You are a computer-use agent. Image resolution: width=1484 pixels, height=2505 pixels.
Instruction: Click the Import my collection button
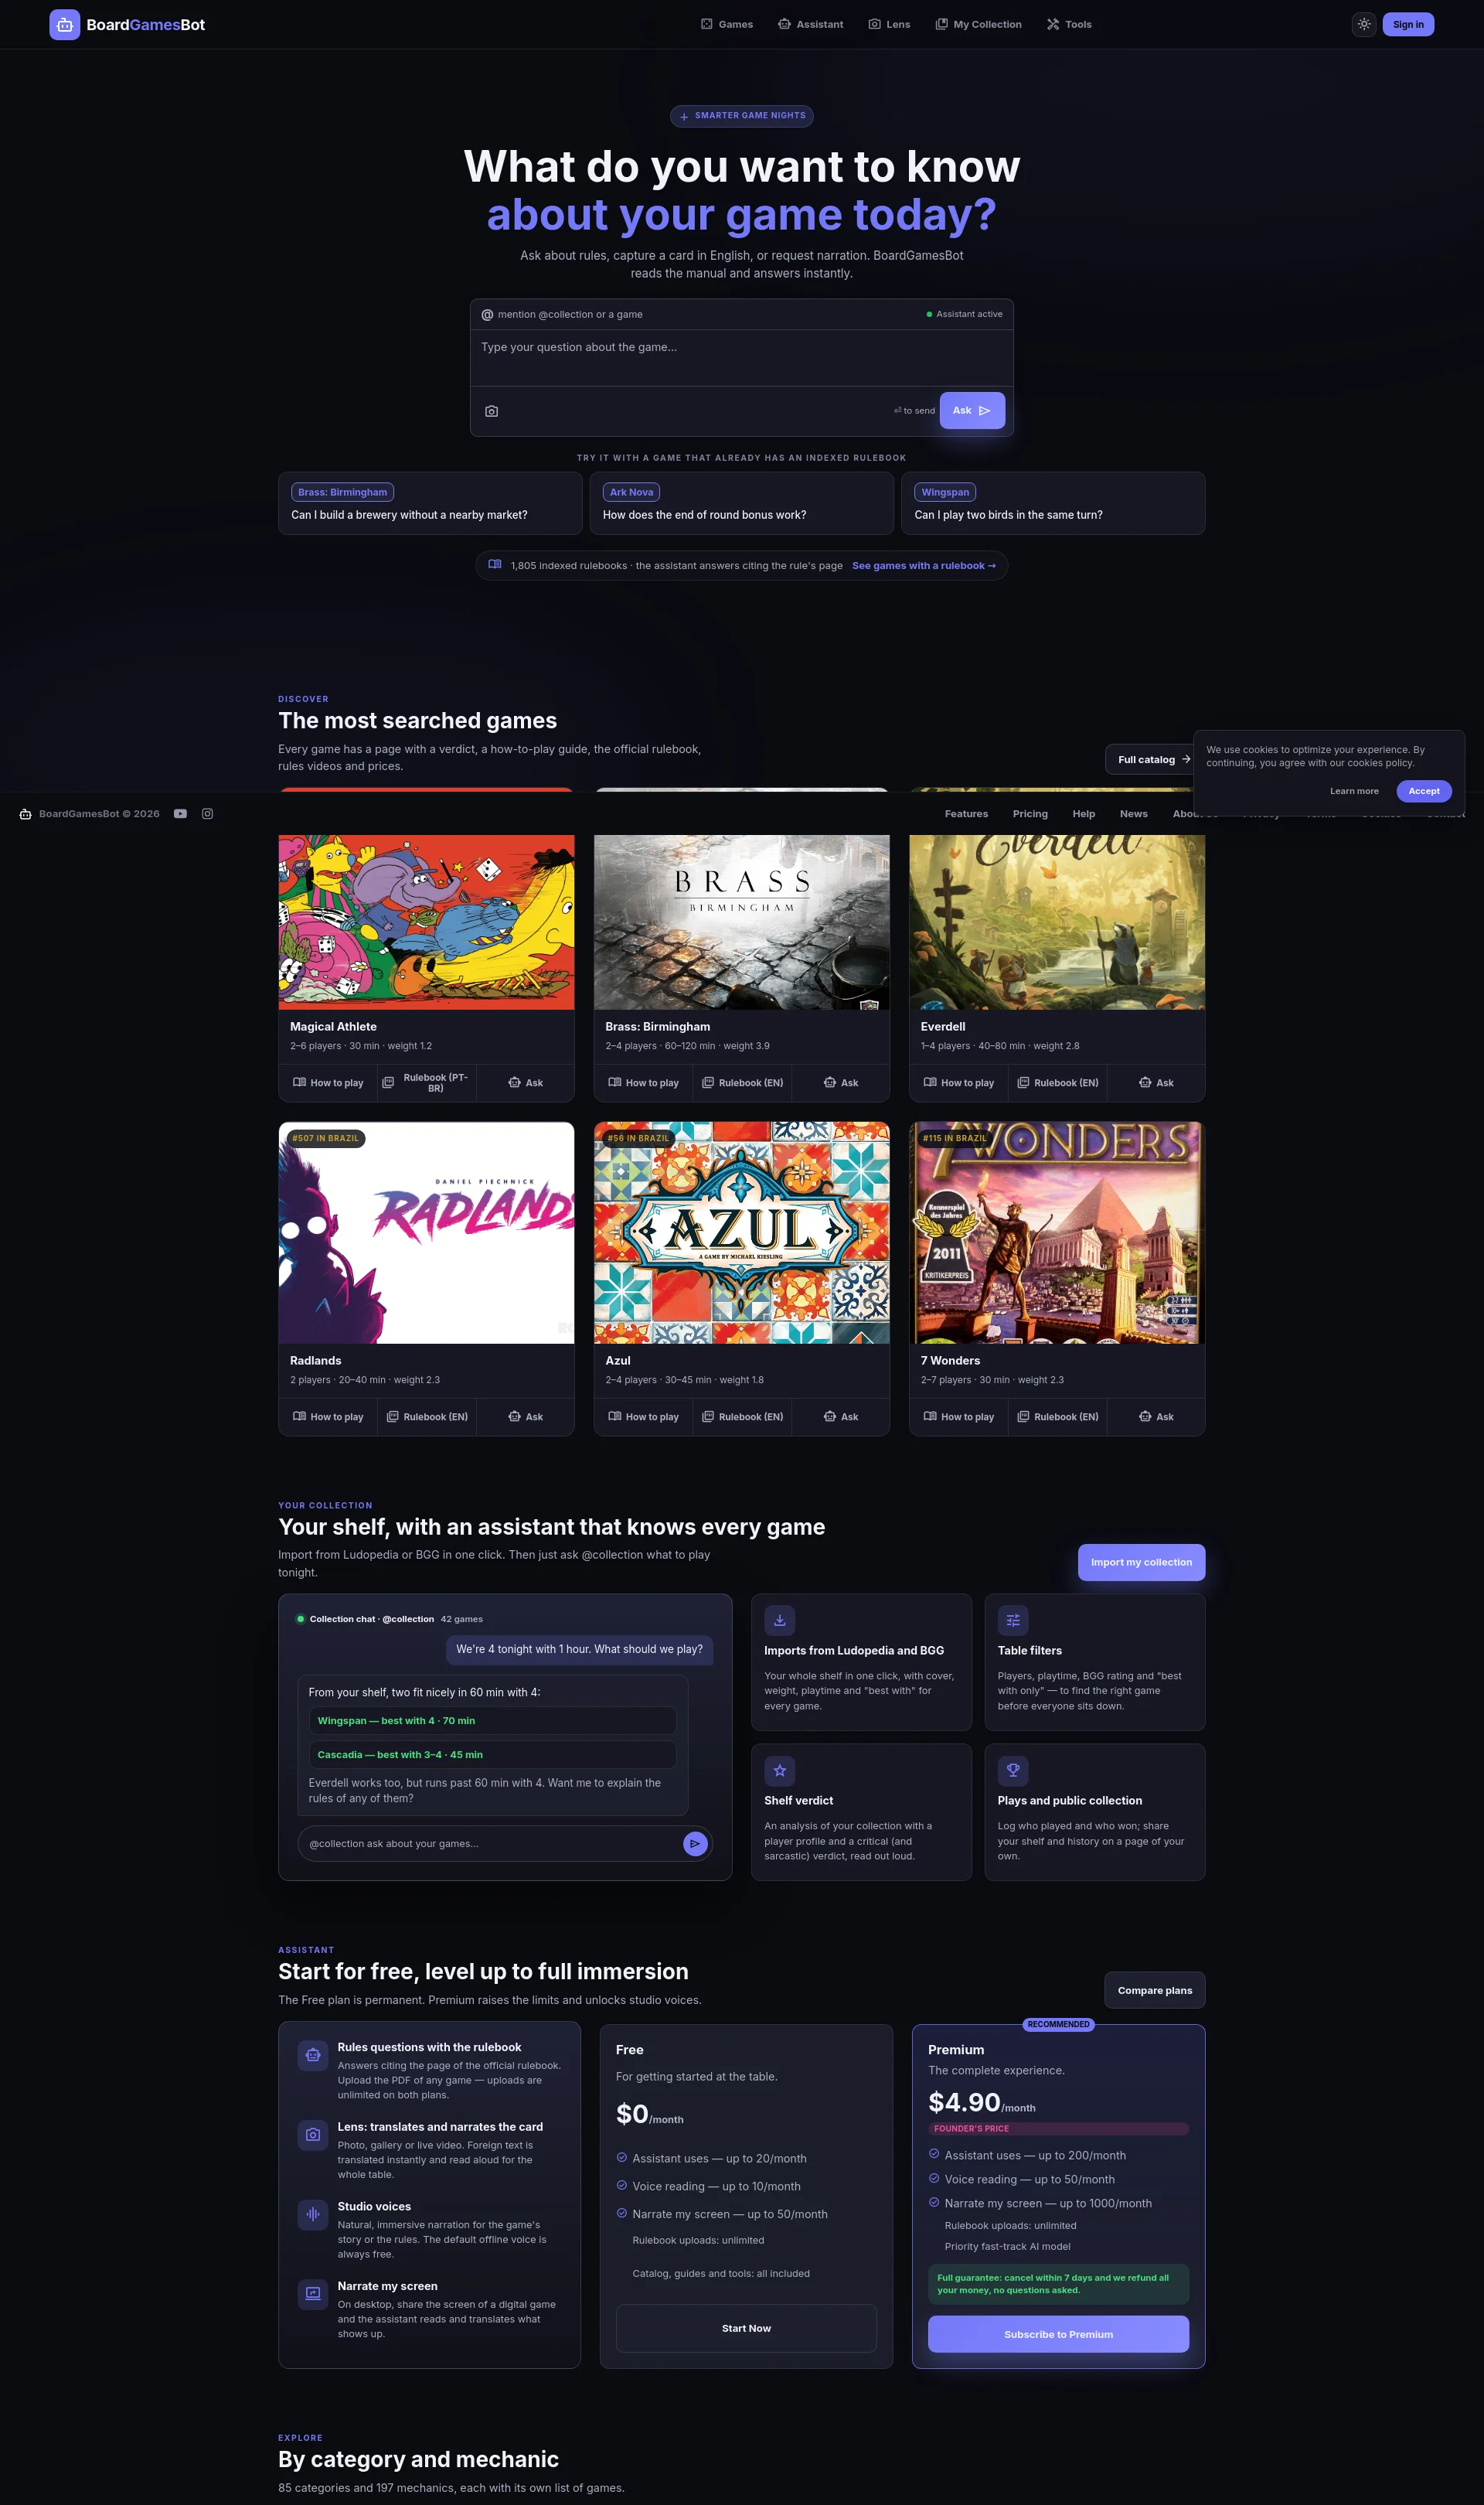[1141, 1562]
